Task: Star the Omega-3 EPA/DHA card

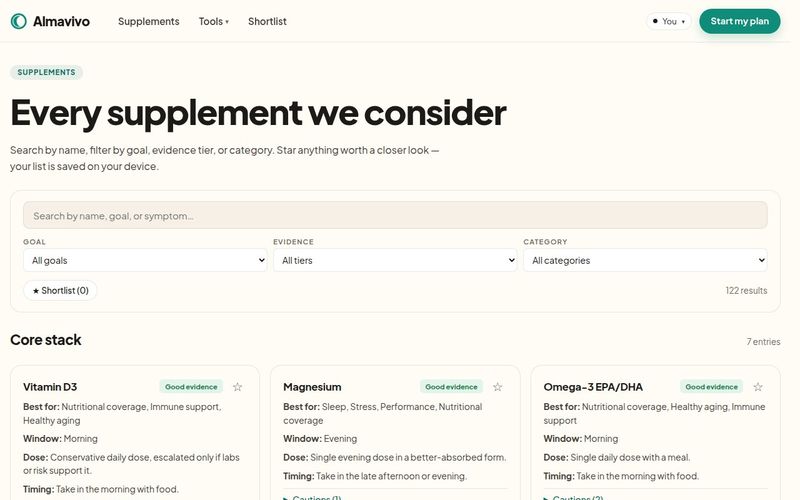Action: (x=758, y=387)
